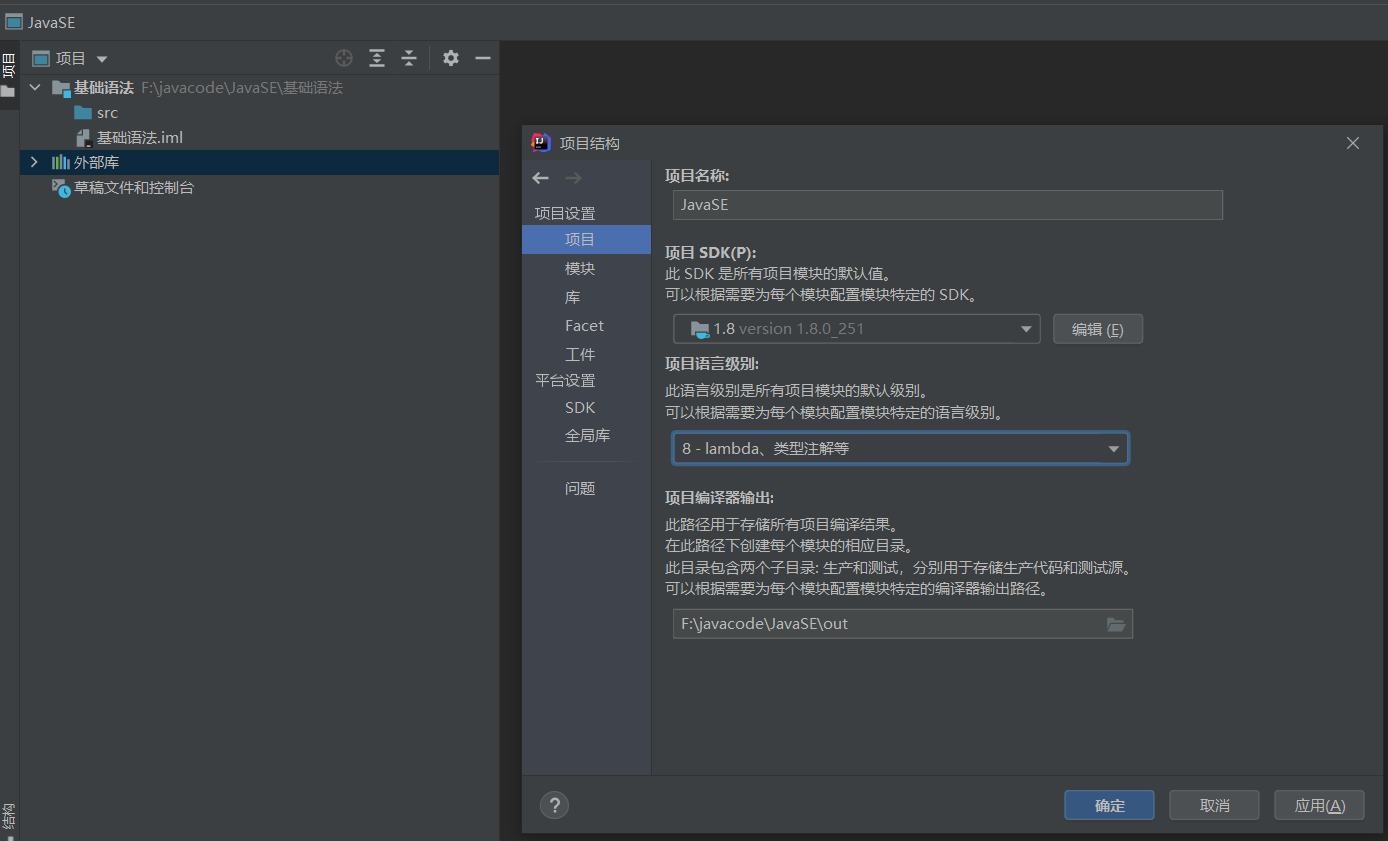Select the src folder row
Viewport: 1388px width, 841px height.
pyautogui.click(x=259, y=113)
